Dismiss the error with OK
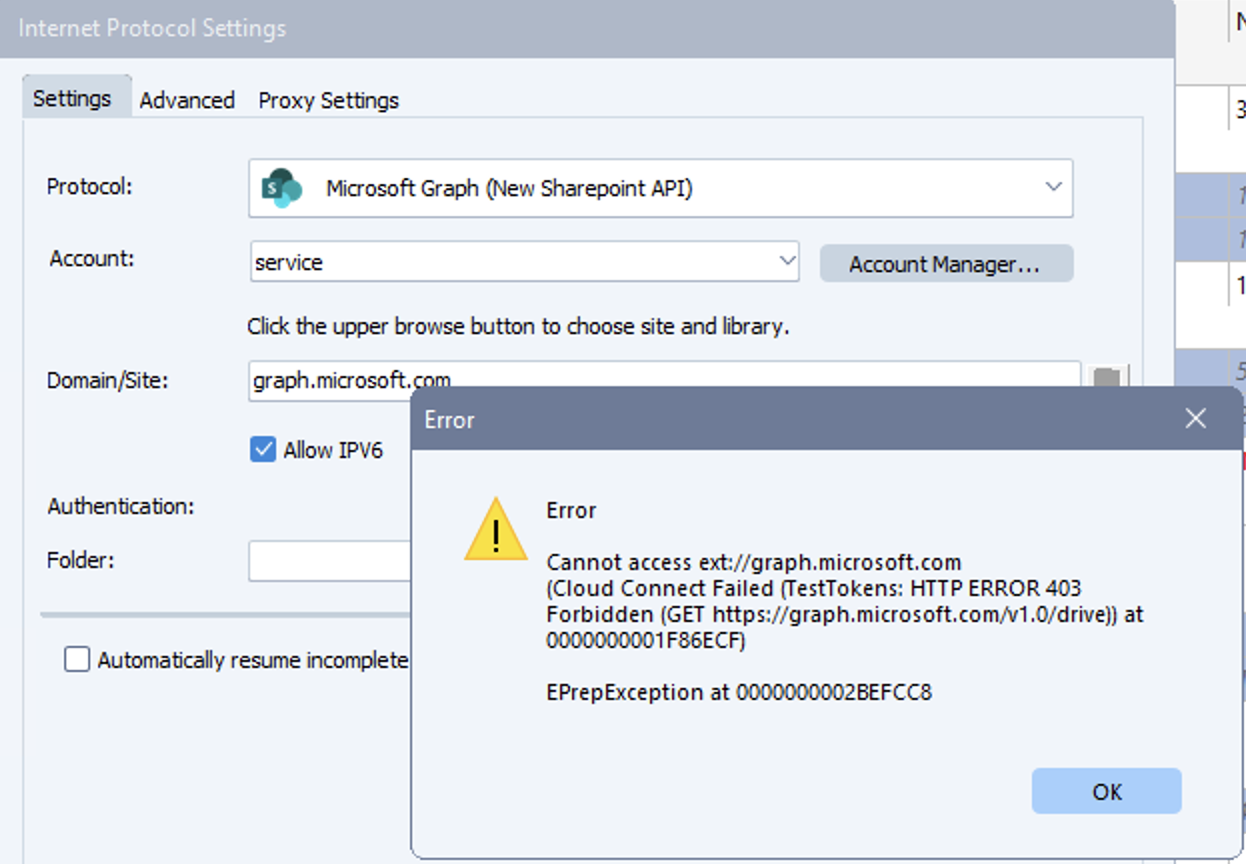This screenshot has width=1246, height=864. [x=1107, y=792]
